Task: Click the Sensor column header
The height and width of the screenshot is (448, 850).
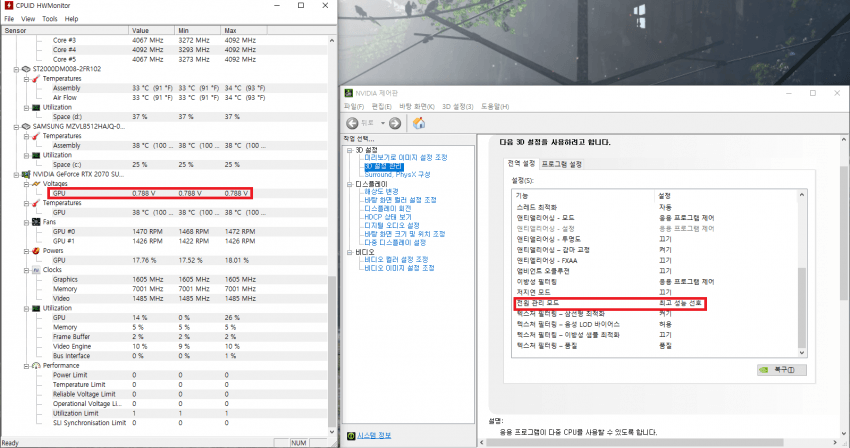Action: click(x=65, y=30)
